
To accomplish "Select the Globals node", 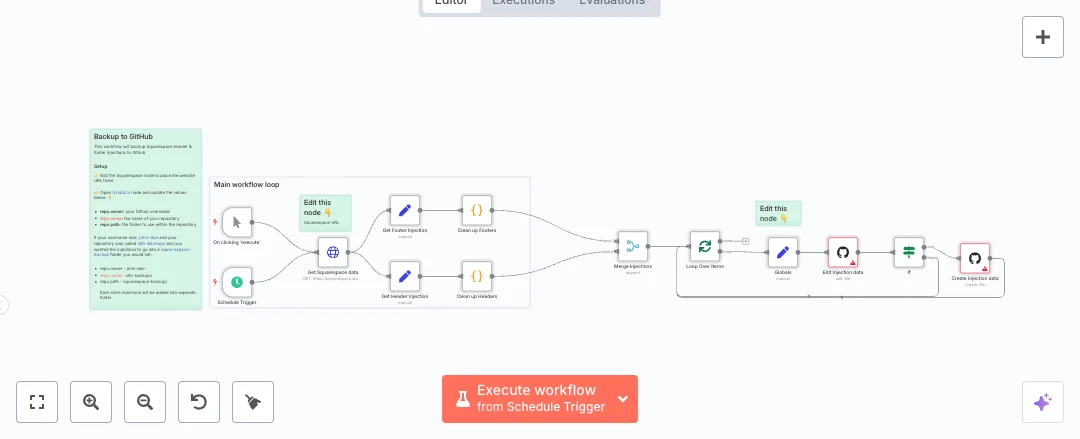I will tap(783, 252).
